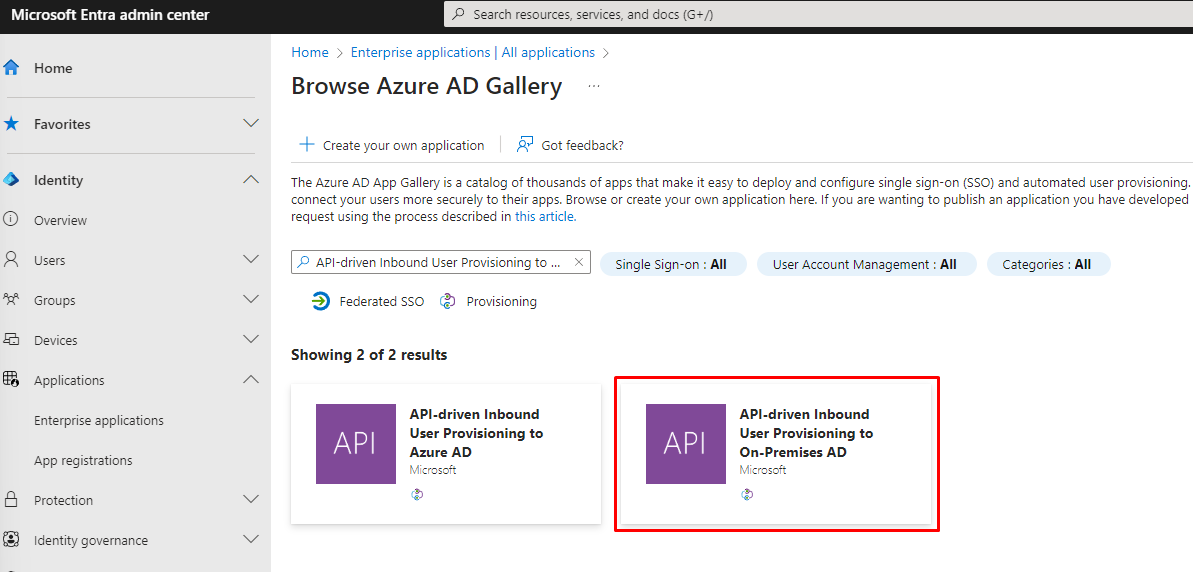Image resolution: width=1193 pixels, height=572 pixels.
Task: Open the Single Sign-on filter dropdown
Action: pos(671,264)
